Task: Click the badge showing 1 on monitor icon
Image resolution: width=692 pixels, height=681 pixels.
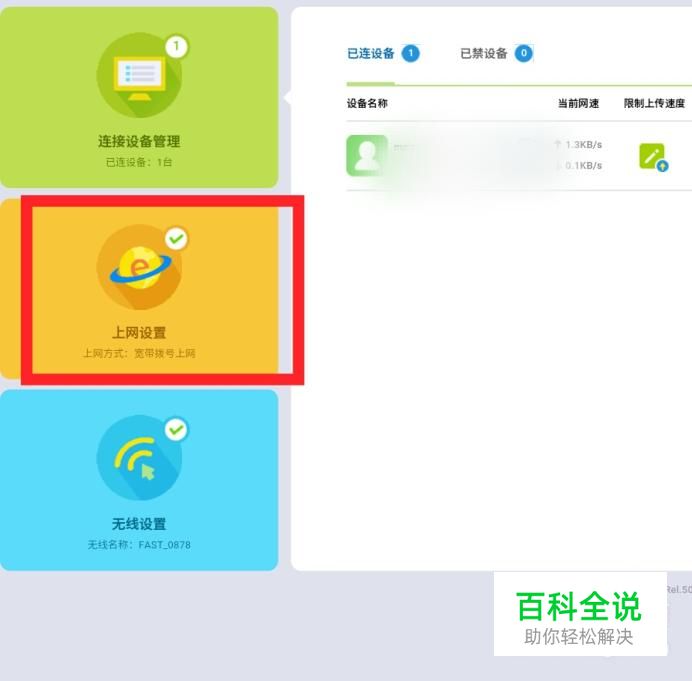Action: (x=177, y=46)
